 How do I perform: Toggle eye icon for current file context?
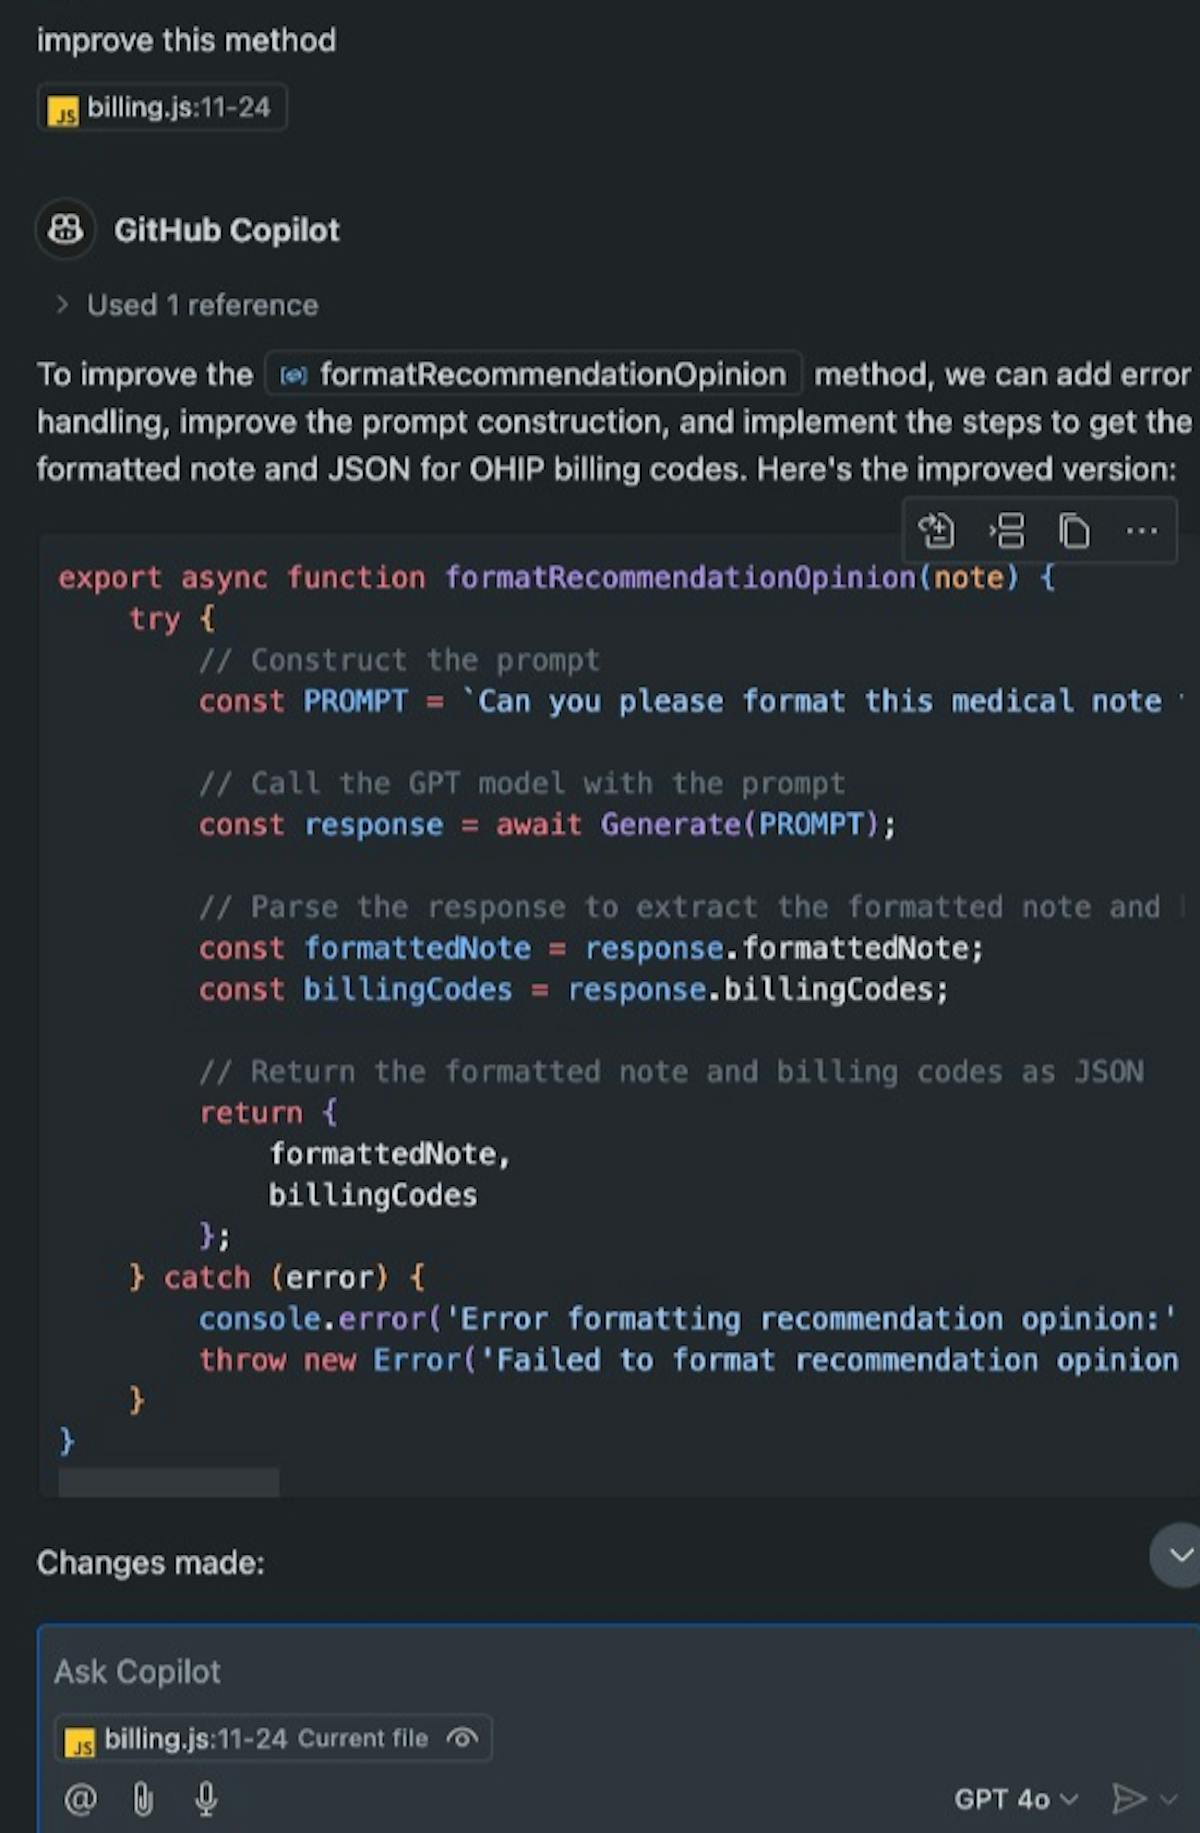pyautogui.click(x=462, y=1738)
